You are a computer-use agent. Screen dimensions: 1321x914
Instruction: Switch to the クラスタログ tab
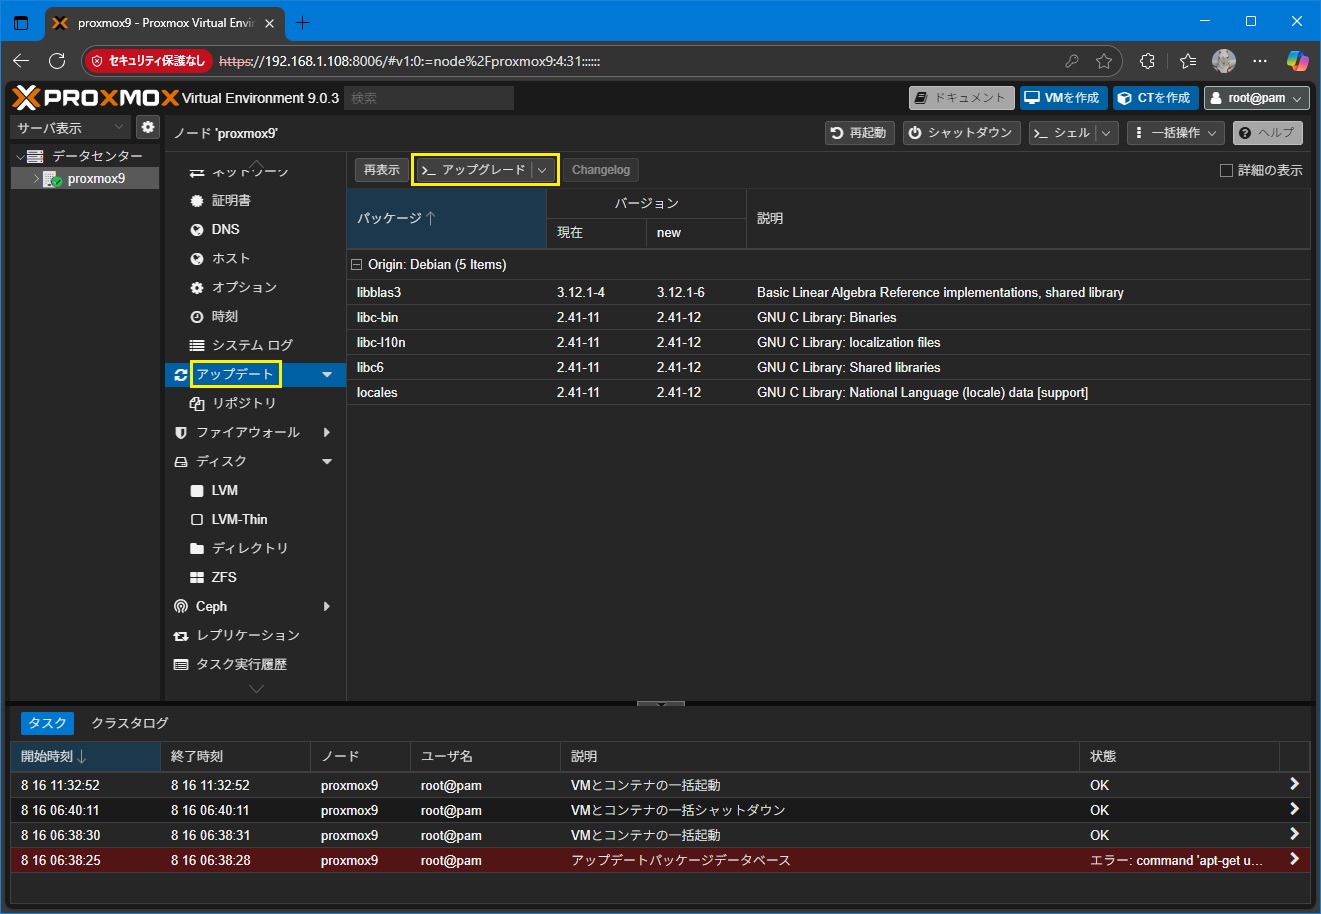pyautogui.click(x=130, y=722)
